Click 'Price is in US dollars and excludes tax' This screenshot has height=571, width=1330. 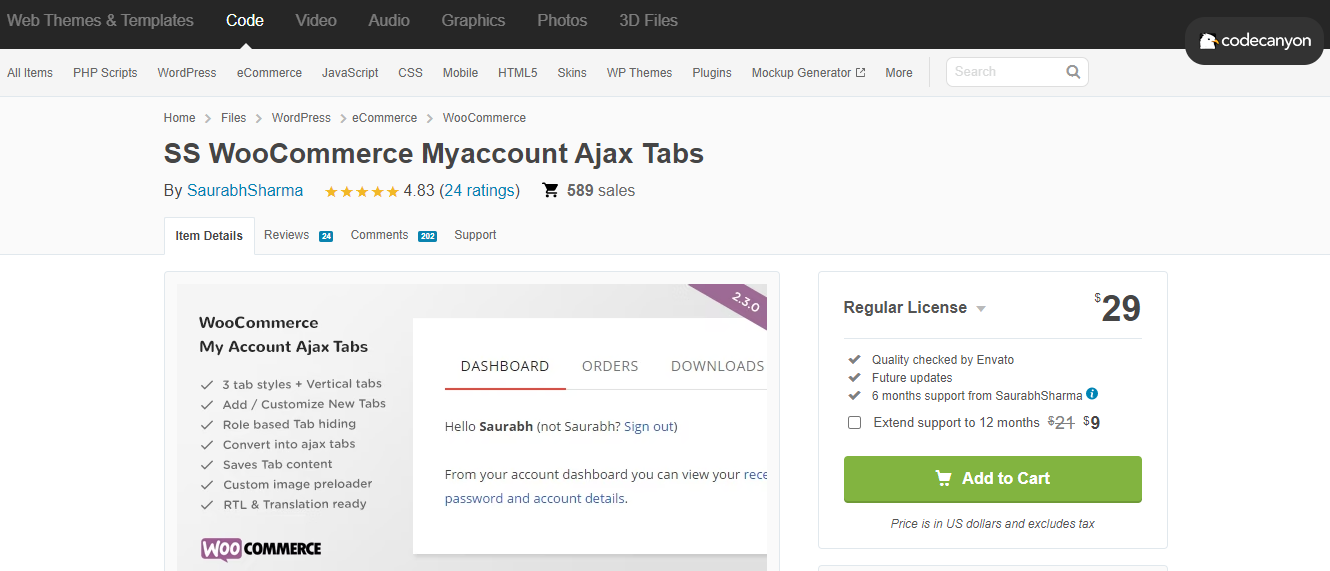993,524
